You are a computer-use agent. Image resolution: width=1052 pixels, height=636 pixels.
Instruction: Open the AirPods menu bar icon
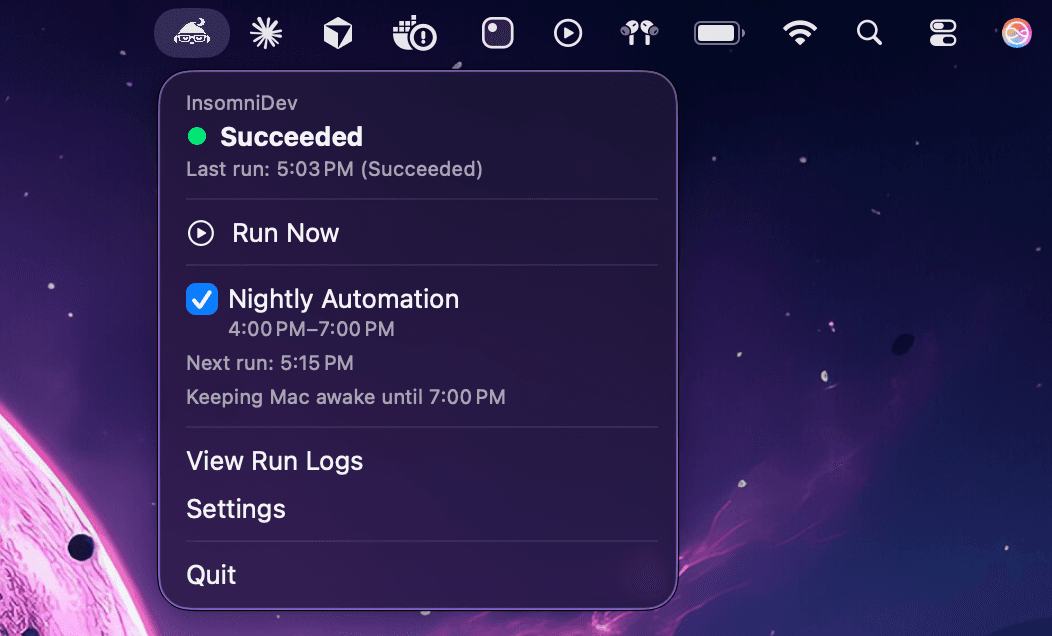tap(638, 32)
